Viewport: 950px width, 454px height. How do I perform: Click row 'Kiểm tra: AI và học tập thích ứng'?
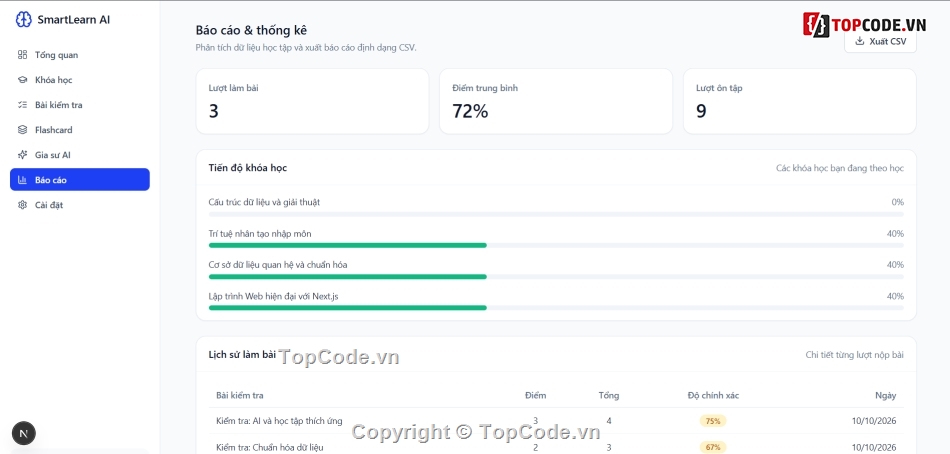click(556, 421)
